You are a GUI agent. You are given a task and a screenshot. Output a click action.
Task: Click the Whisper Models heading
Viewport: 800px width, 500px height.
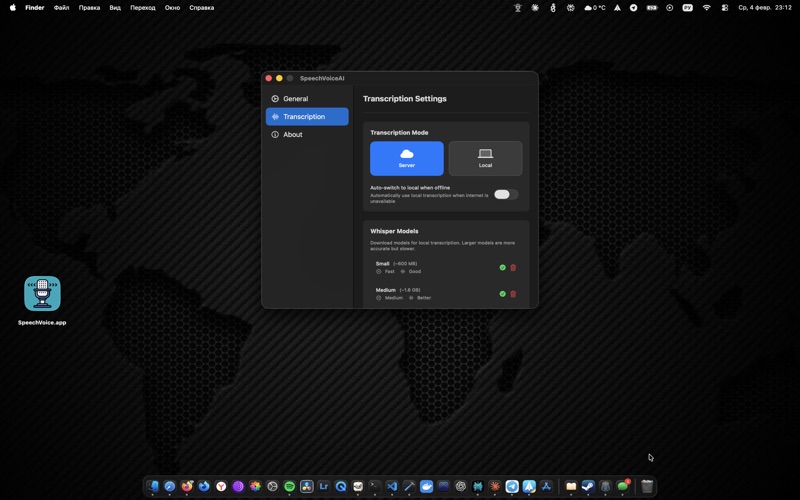point(394,231)
